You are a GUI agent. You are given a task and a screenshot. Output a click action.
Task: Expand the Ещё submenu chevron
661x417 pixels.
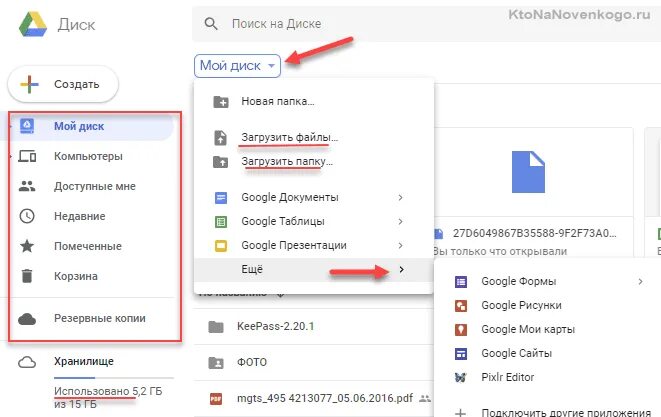tap(401, 269)
